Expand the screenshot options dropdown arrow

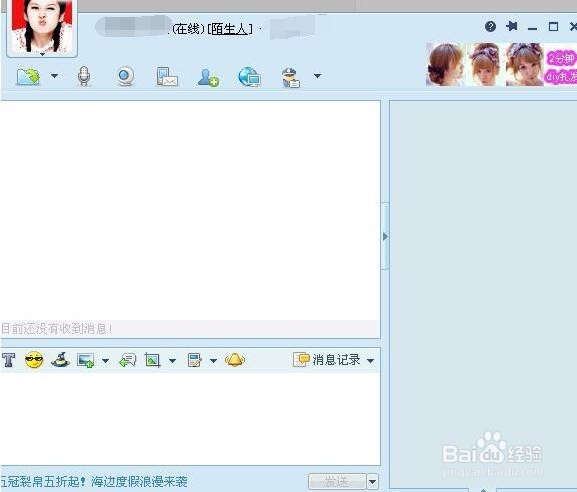(172, 361)
